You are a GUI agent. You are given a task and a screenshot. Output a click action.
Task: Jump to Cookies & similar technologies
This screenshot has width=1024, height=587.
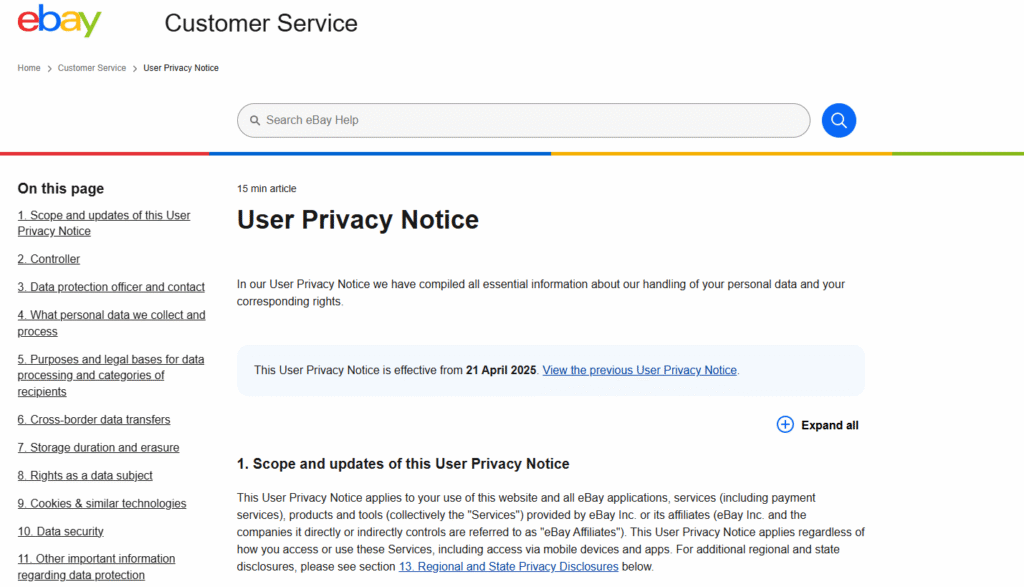[x=101, y=504]
